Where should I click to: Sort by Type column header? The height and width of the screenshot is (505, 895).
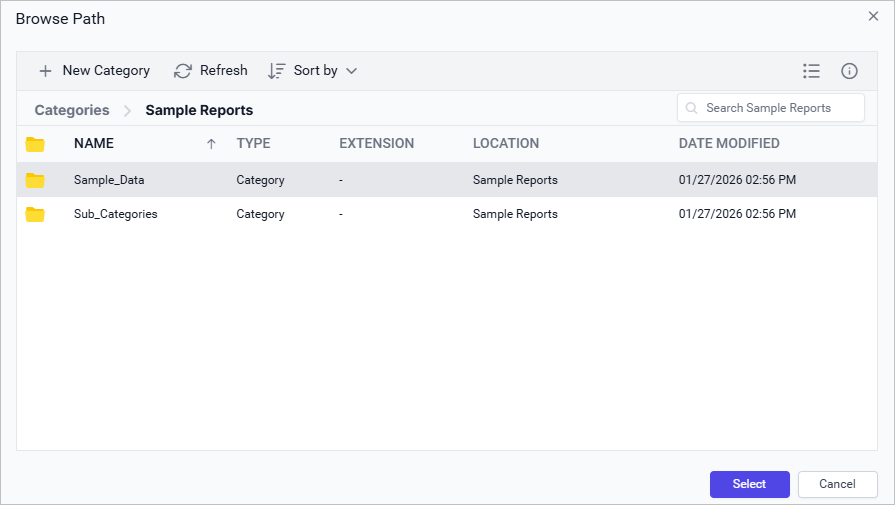pos(253,143)
